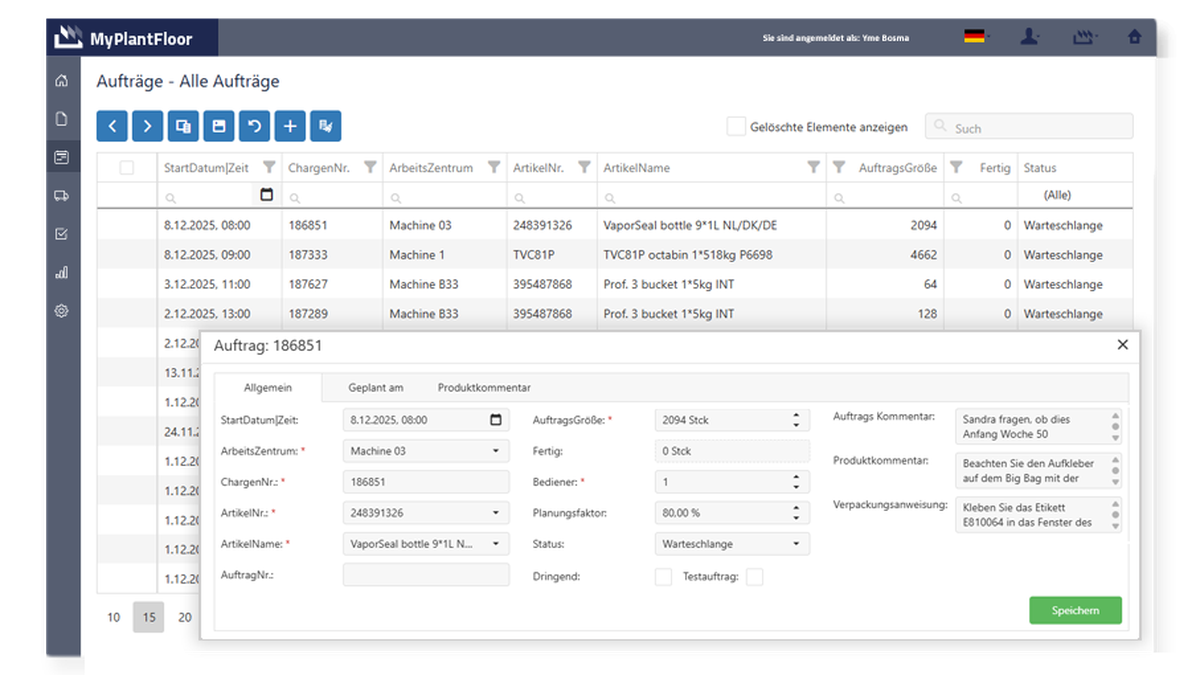Click the German flag language icon
Image resolution: width=1200 pixels, height=675 pixels.
(975, 37)
